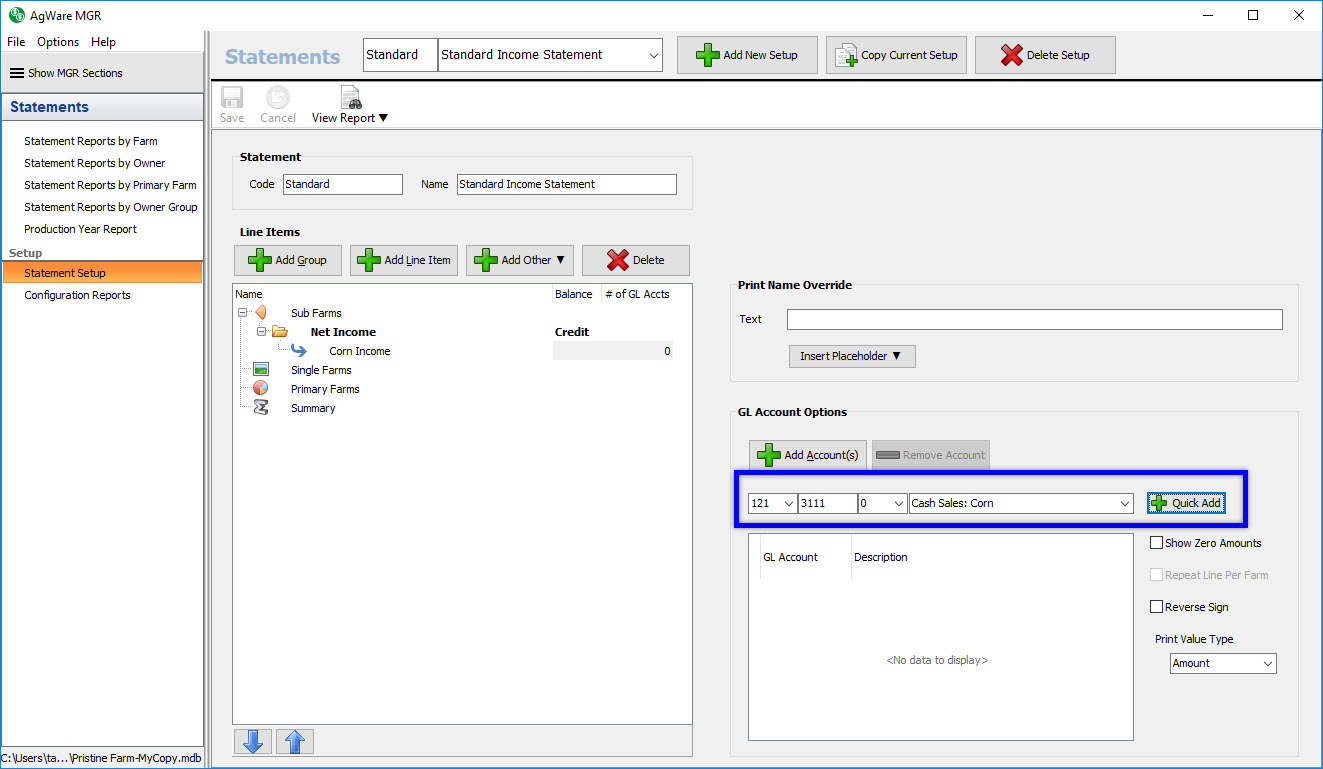The height and width of the screenshot is (769, 1323).
Task: Click the Single Farms picture icon
Action: pos(261,370)
